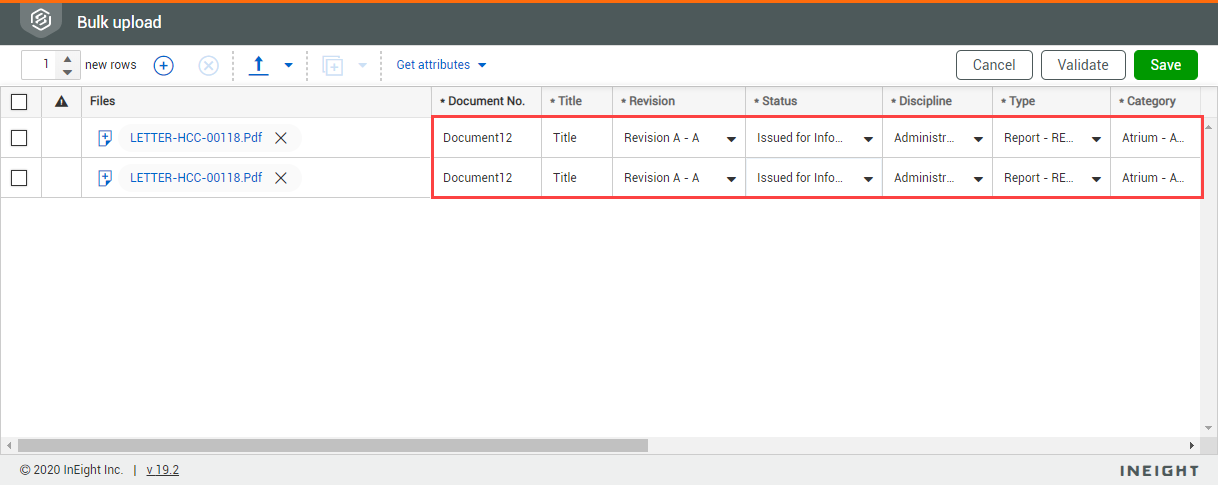Image resolution: width=1218 pixels, height=485 pixels.
Task: Click the InEight logo icon in header
Action: (x=41, y=20)
